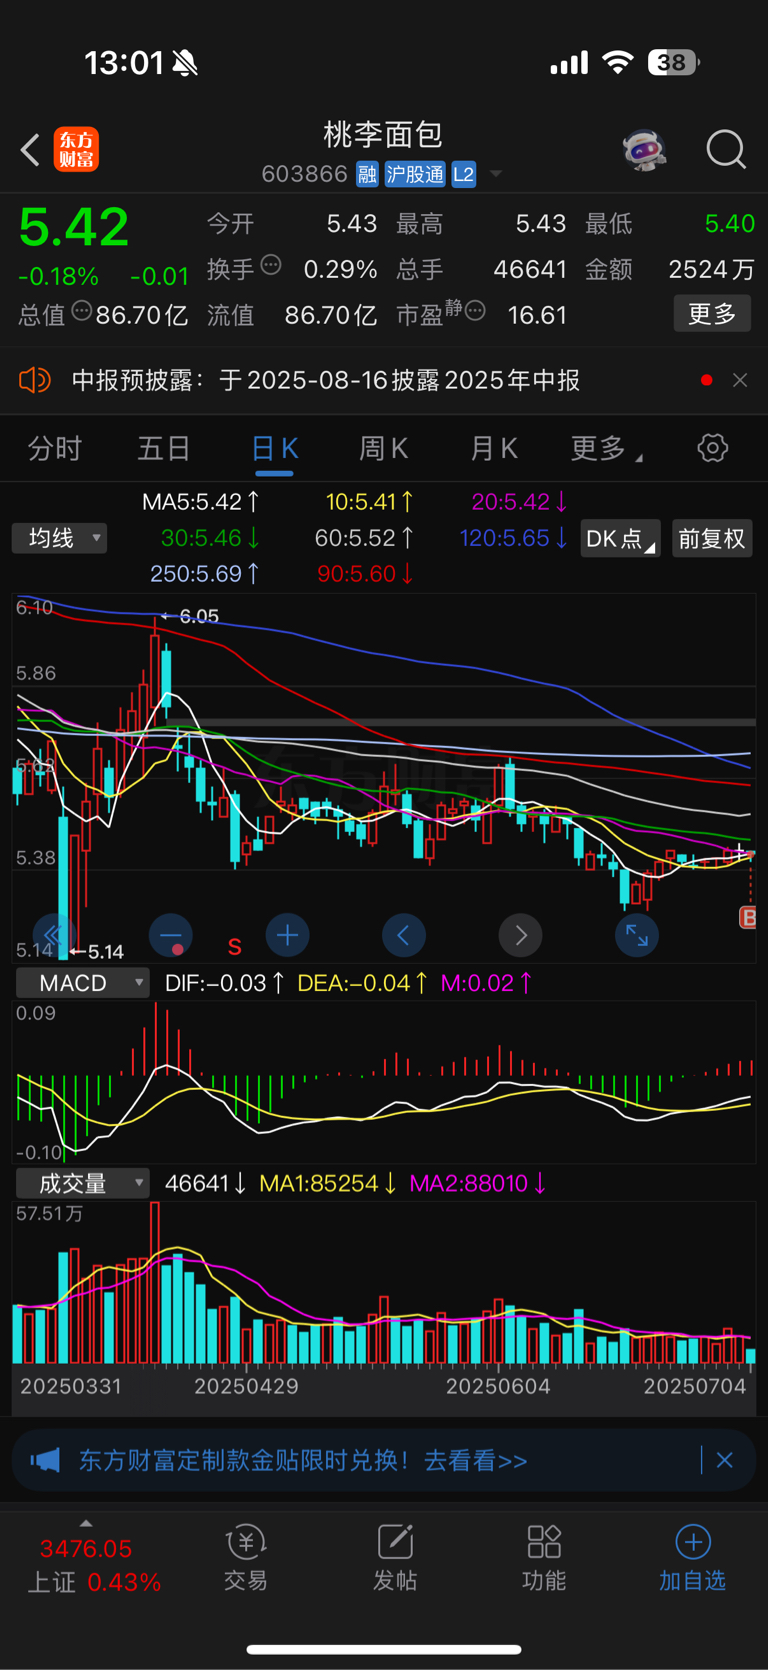Tap the double left arrow chart button
This screenshot has height=1670, width=768.
click(53, 935)
